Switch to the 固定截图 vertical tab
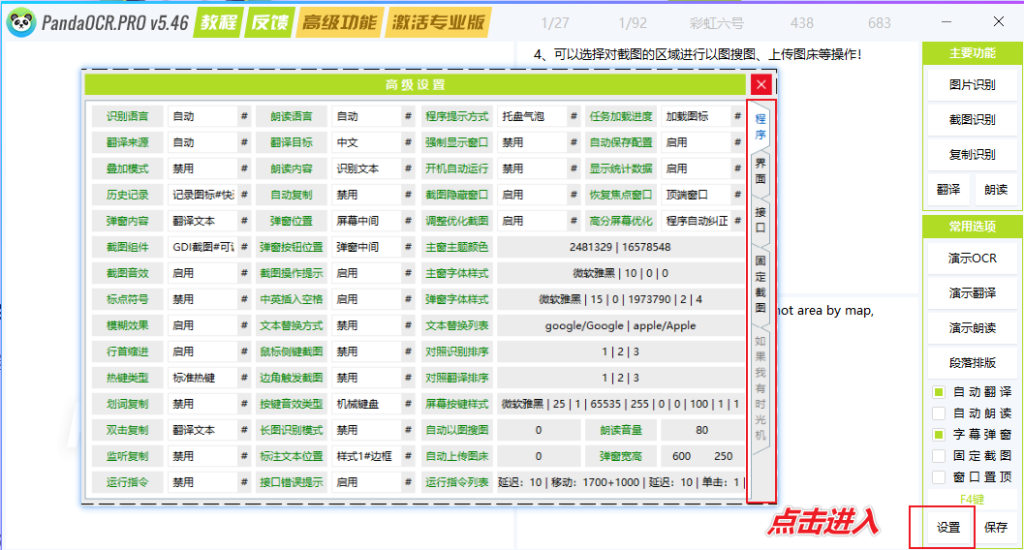 pyautogui.click(x=760, y=283)
